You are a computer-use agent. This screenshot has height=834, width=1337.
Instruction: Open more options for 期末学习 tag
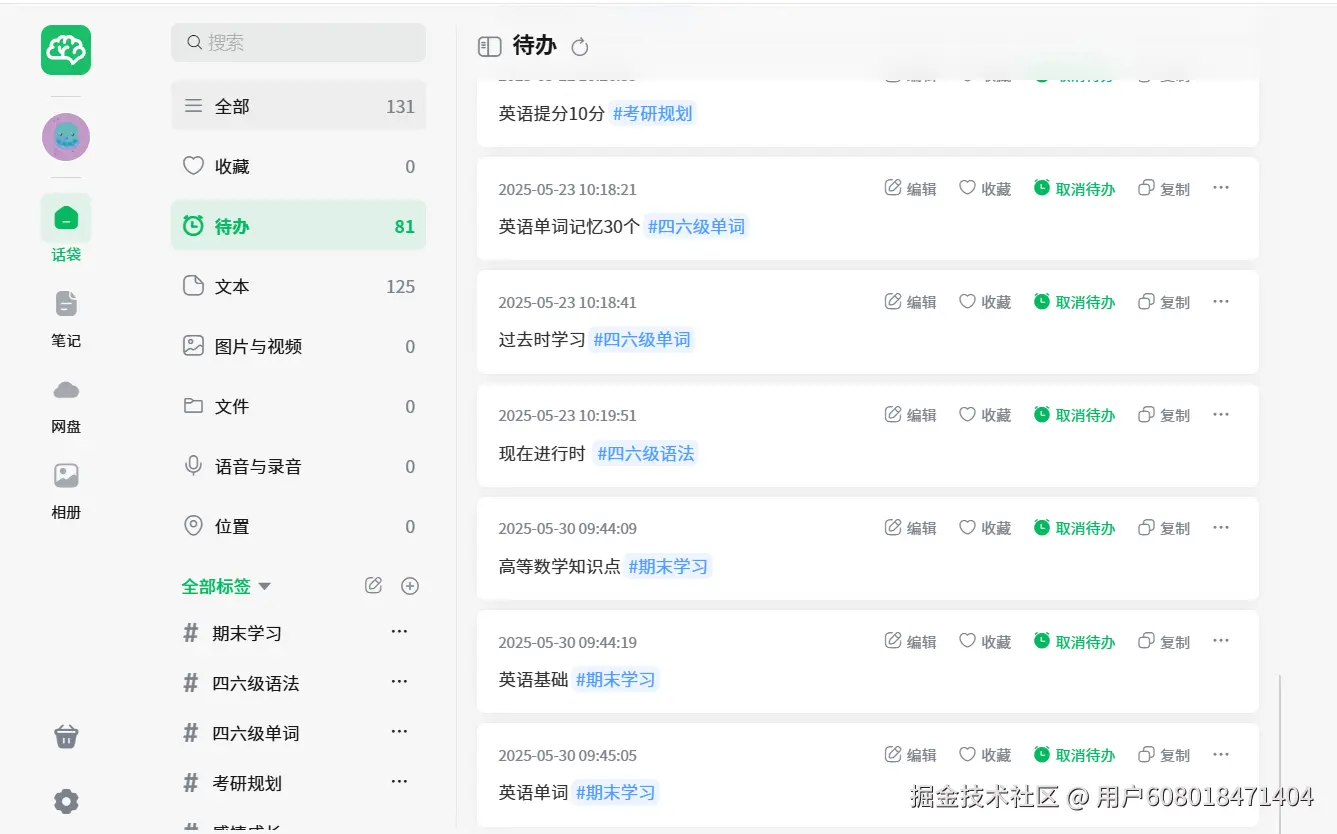click(399, 632)
